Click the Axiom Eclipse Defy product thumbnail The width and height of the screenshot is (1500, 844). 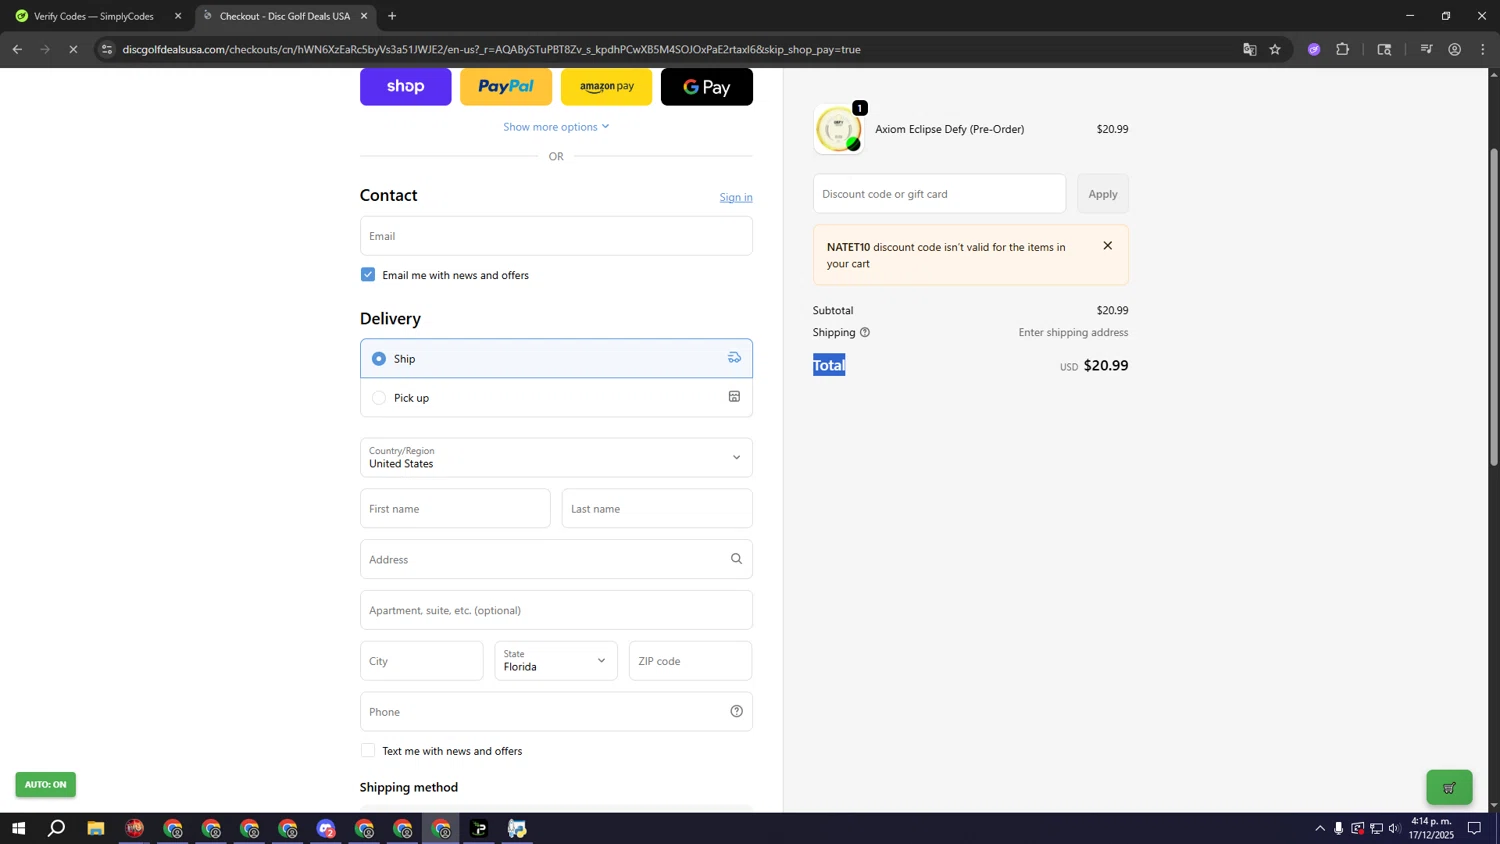pos(838,129)
